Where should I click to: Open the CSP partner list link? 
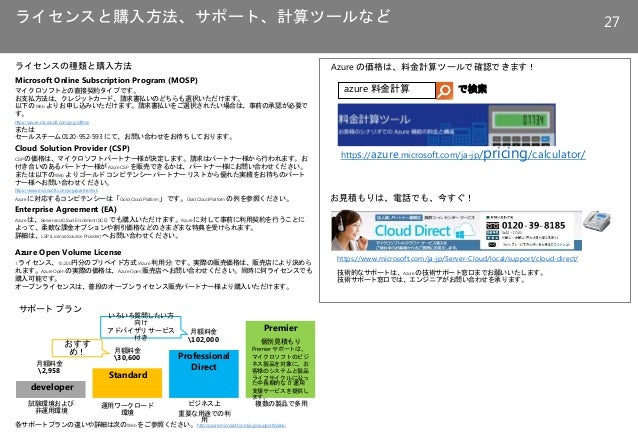(56, 190)
